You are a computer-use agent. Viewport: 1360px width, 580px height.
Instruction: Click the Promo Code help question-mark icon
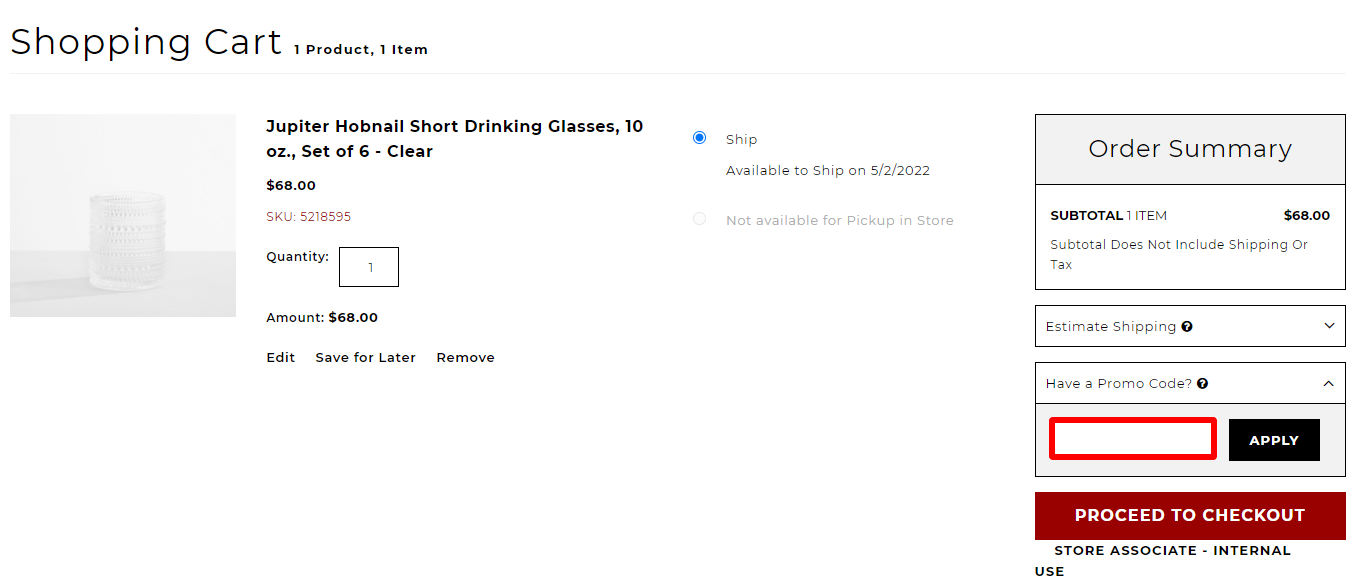1203,384
